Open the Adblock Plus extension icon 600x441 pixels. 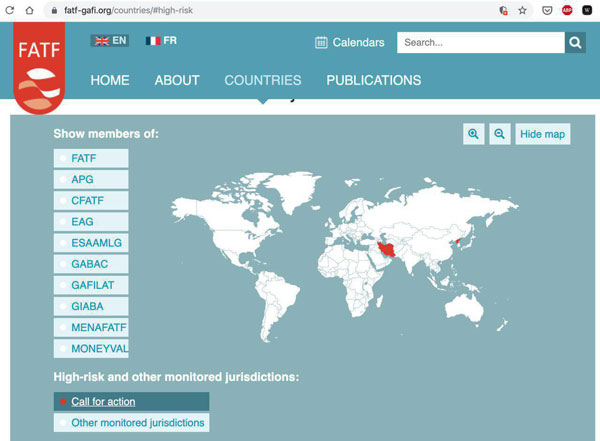pyautogui.click(x=567, y=10)
